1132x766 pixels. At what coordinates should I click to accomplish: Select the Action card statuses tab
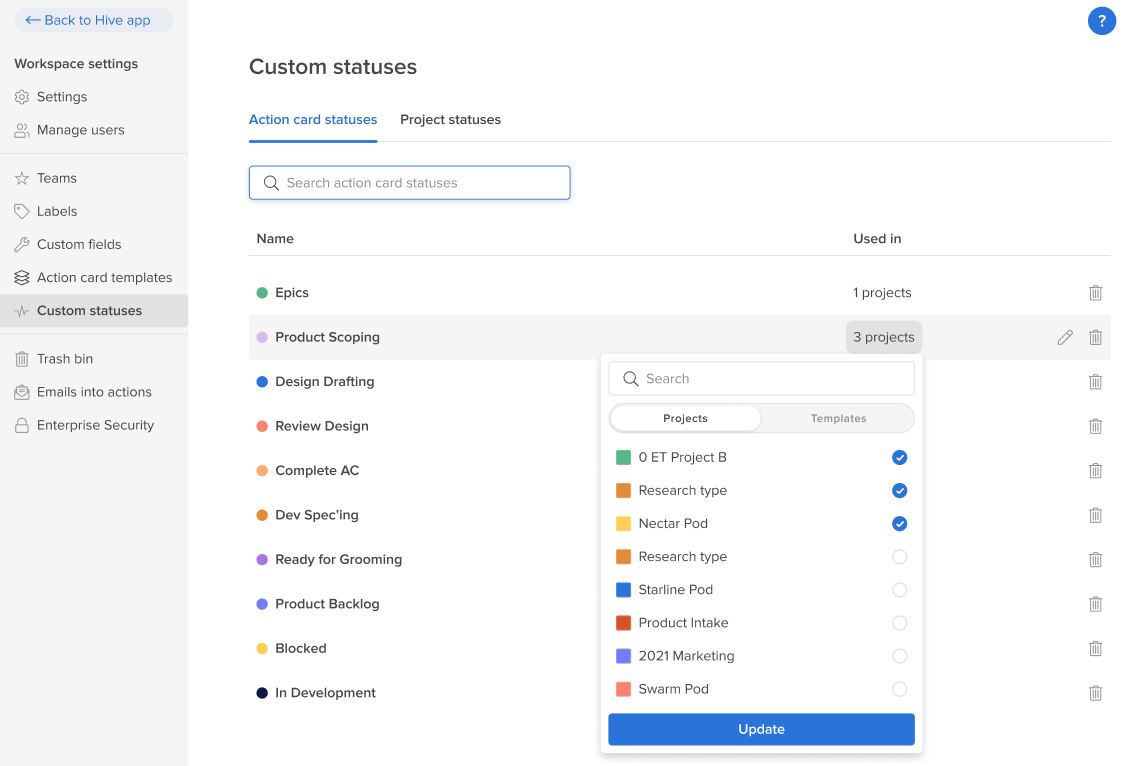(x=313, y=120)
